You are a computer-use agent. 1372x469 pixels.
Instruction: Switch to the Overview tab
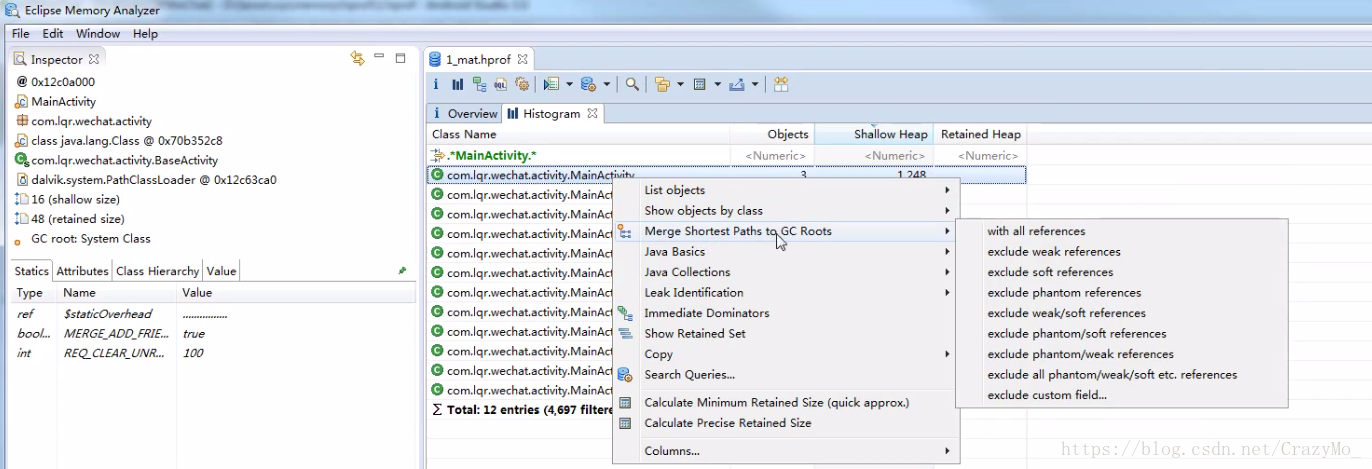[x=464, y=114]
